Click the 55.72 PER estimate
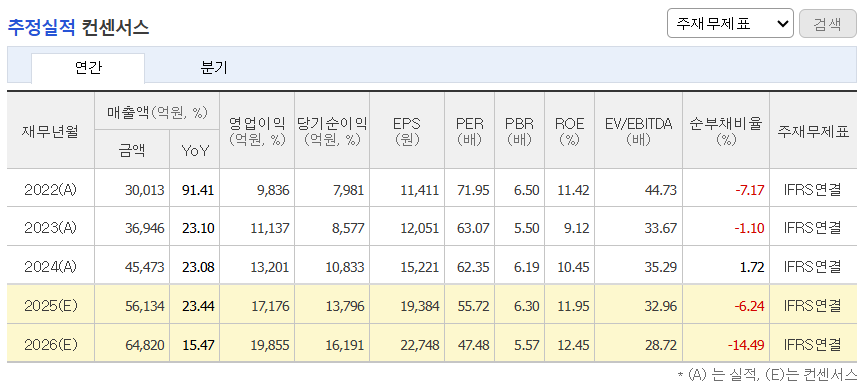 click(x=473, y=306)
